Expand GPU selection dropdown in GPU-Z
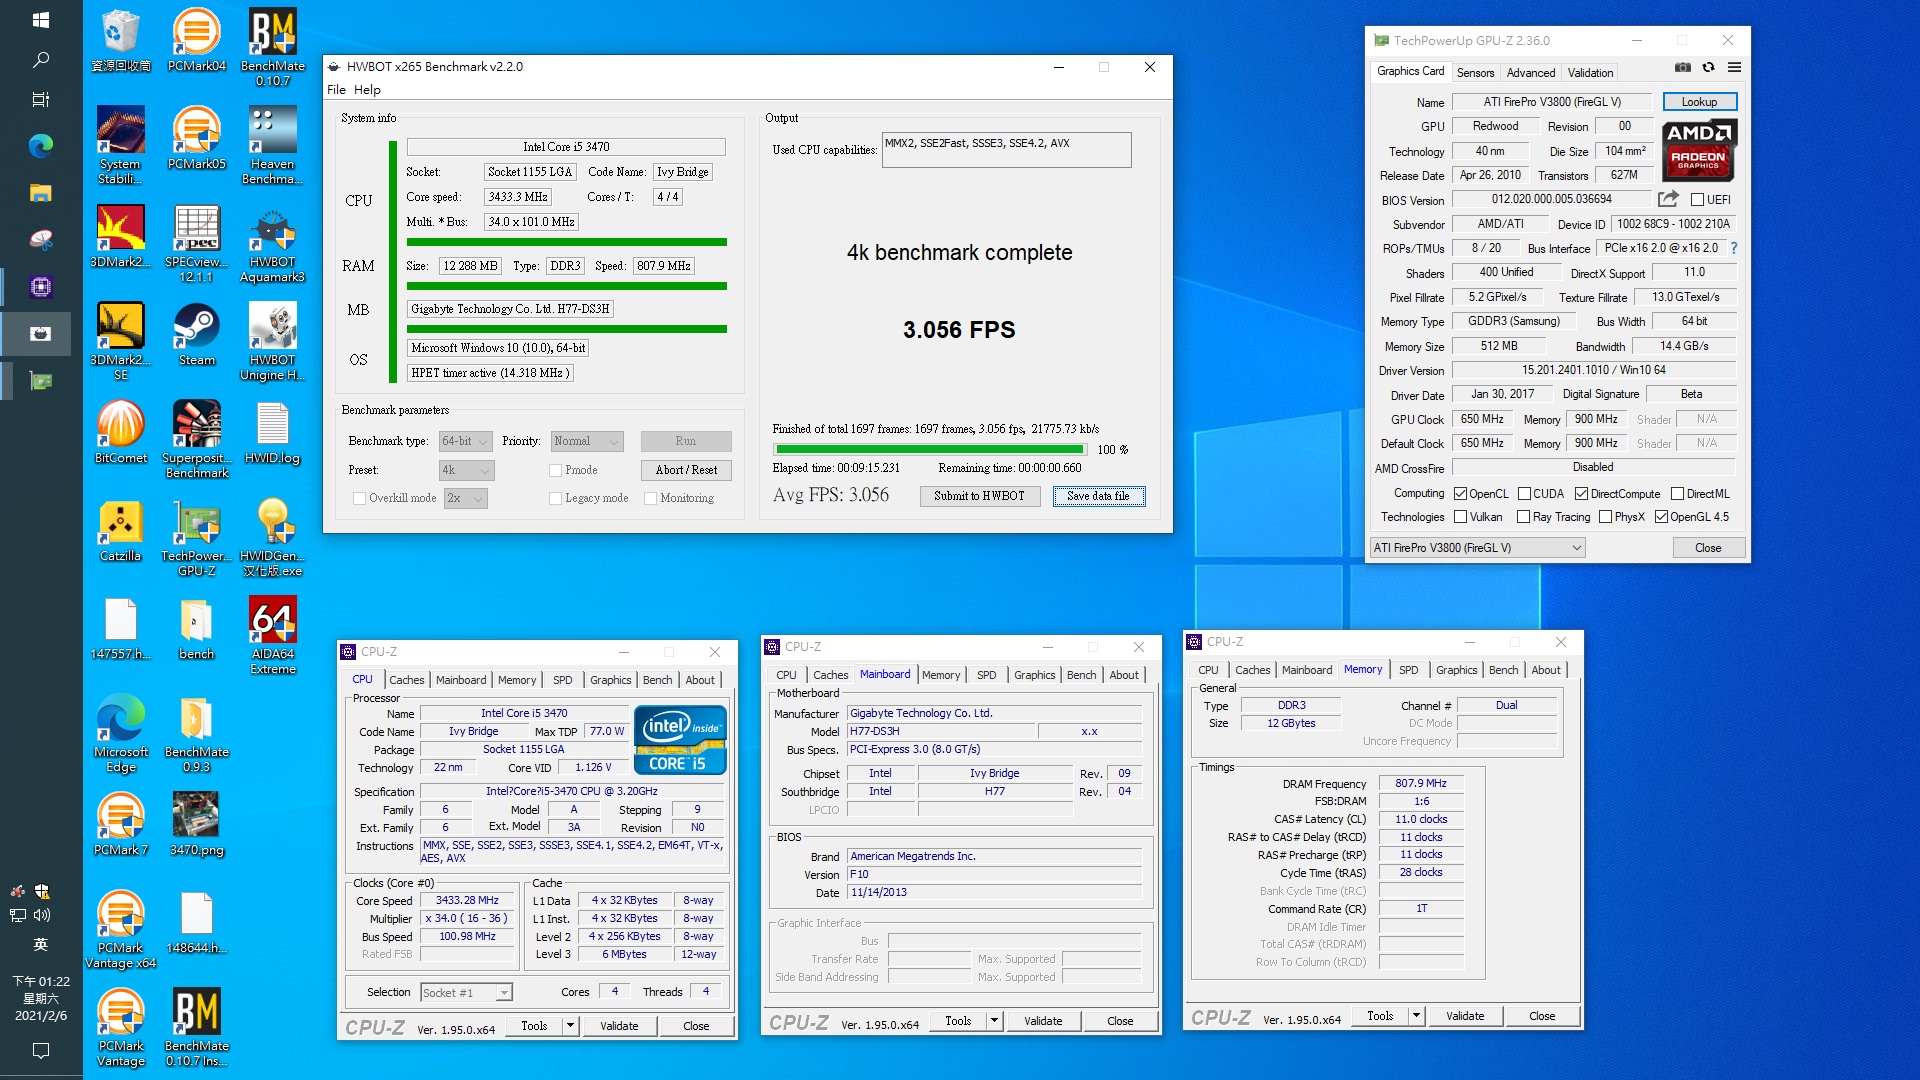The height and width of the screenshot is (1080, 1920). [x=1477, y=548]
